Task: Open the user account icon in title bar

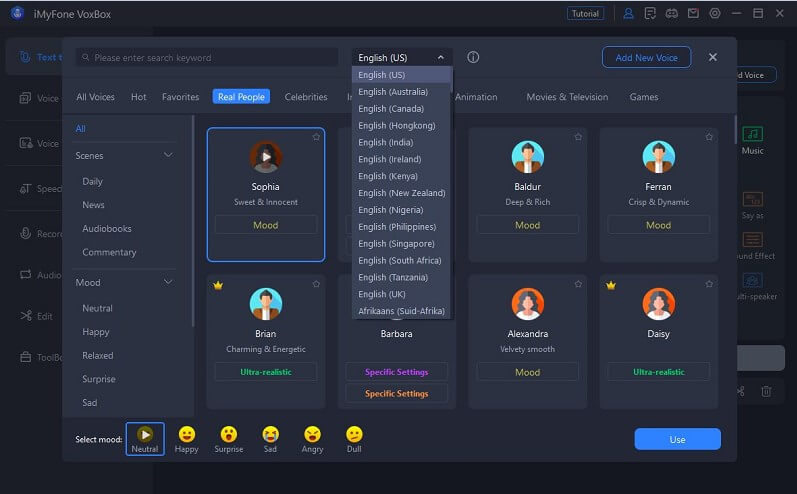Action: tap(628, 14)
